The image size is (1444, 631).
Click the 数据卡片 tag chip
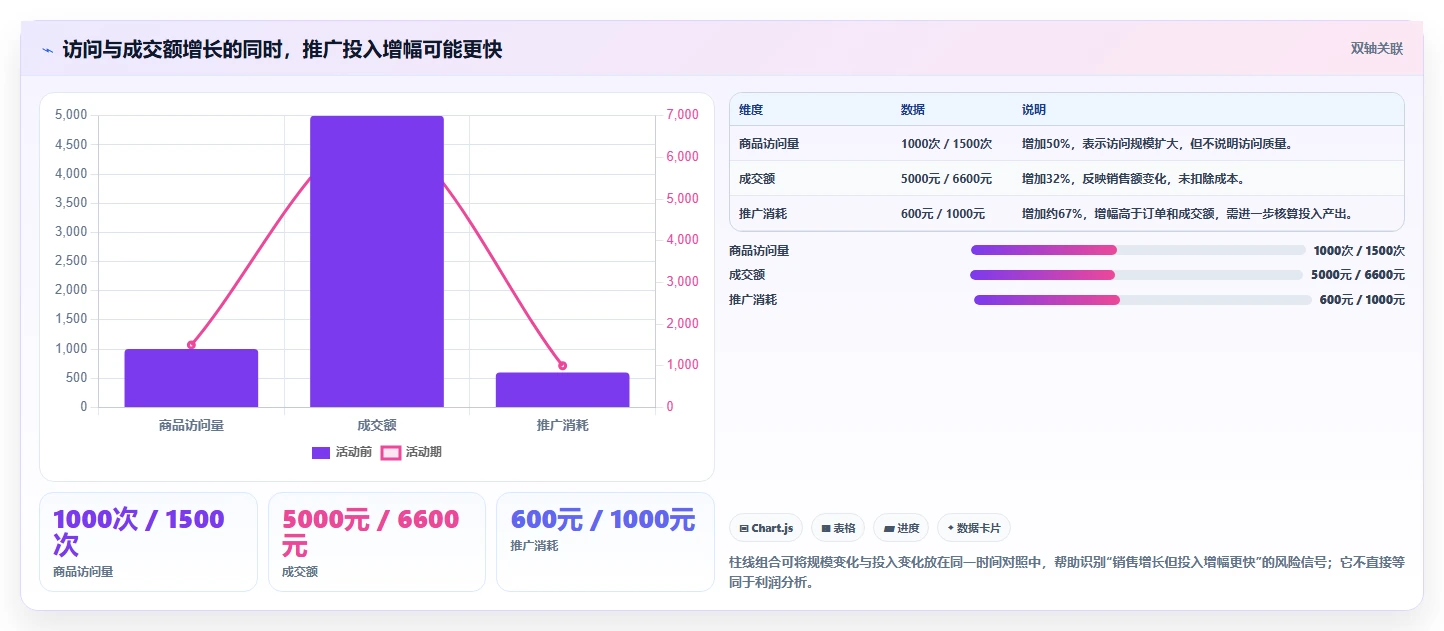[973, 528]
